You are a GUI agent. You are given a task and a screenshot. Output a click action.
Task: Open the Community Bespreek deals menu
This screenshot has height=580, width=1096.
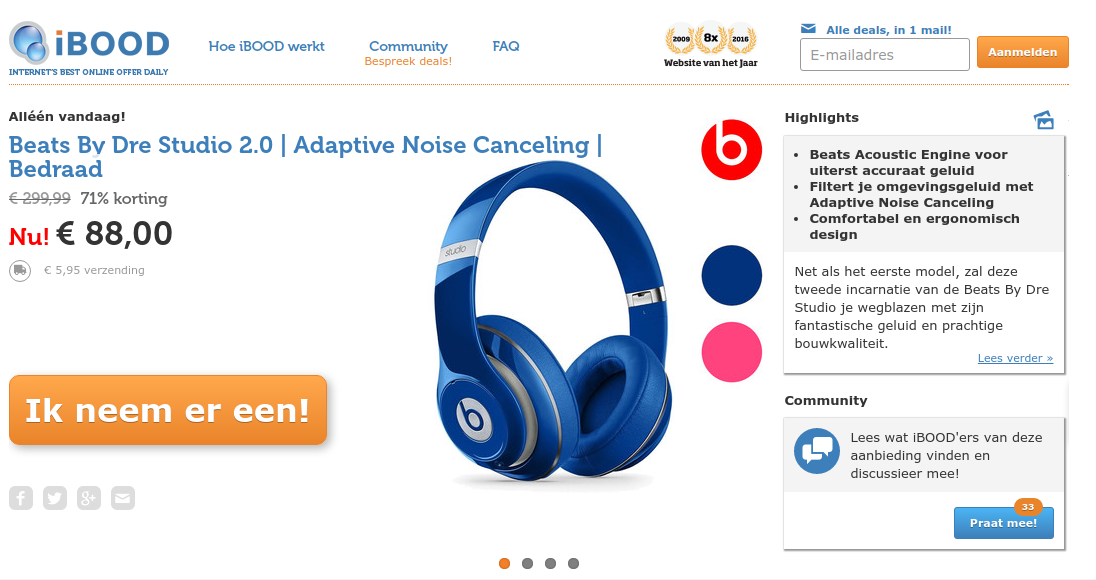(x=408, y=53)
